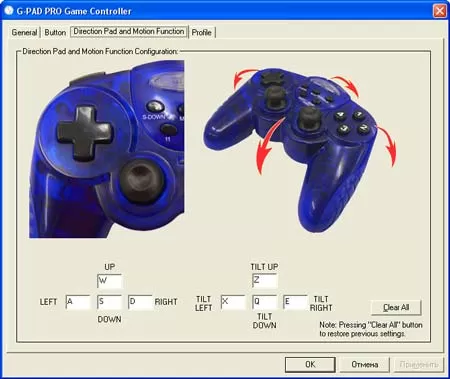Click the TILT DOWN label

tap(265, 321)
